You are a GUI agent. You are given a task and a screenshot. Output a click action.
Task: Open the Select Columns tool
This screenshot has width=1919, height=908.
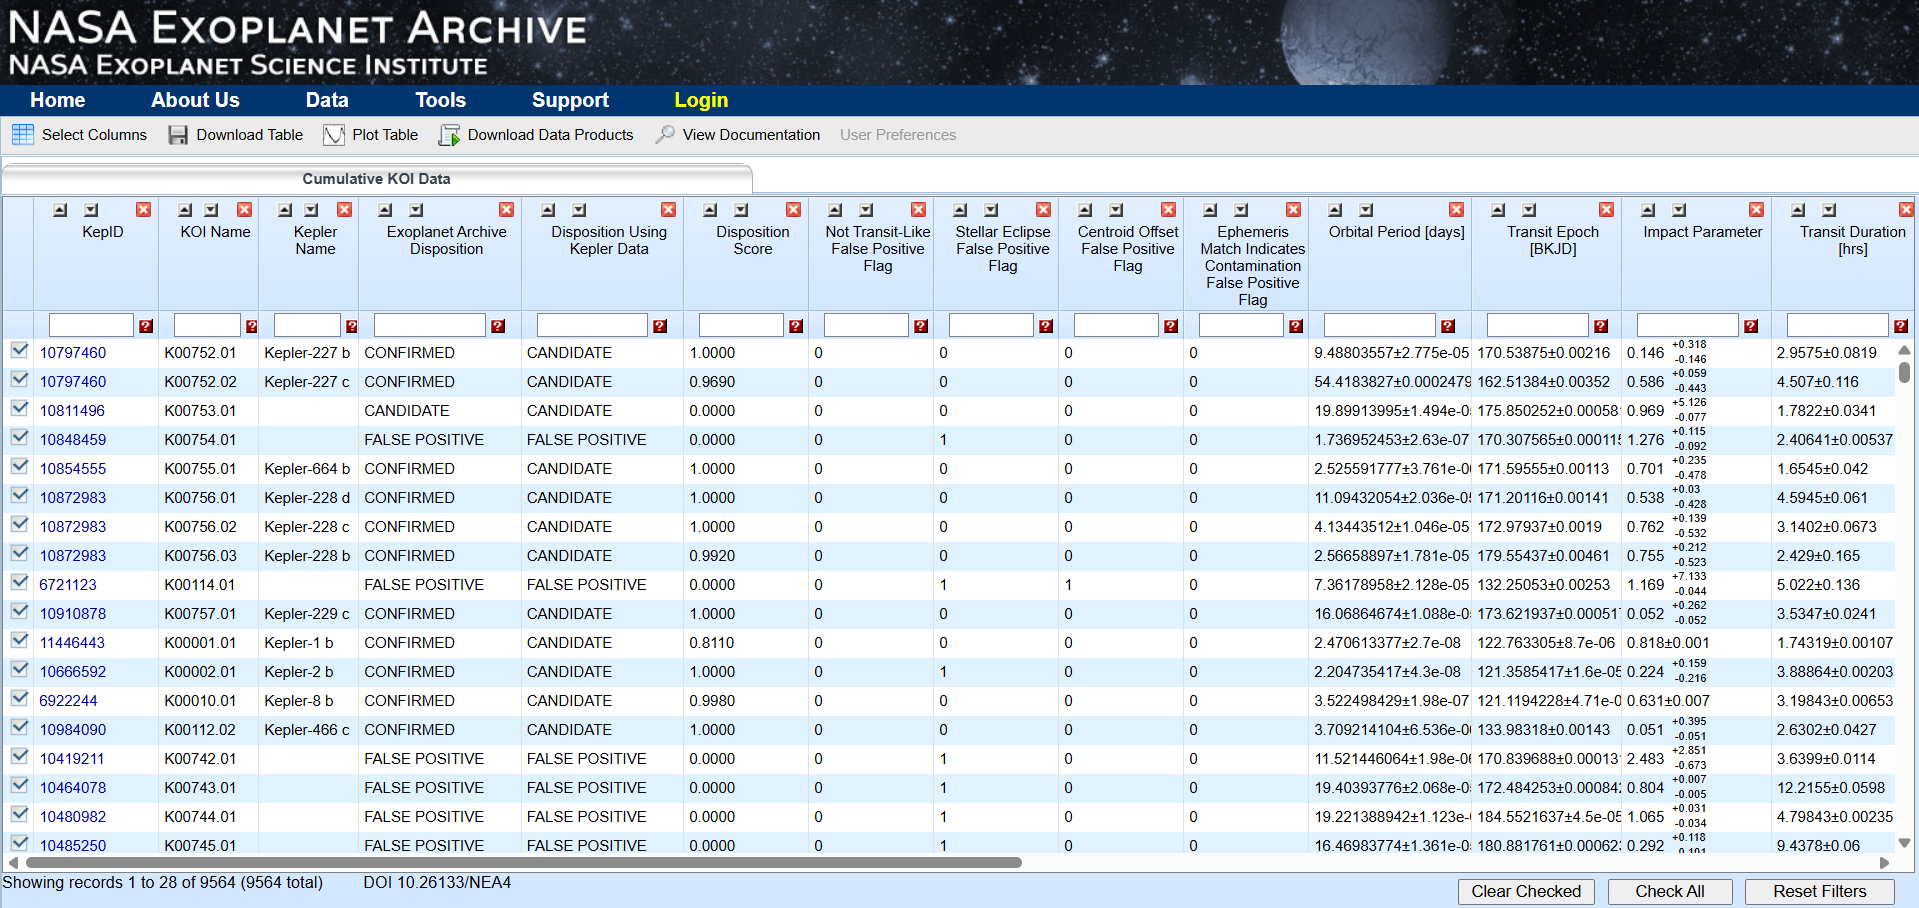(93, 134)
